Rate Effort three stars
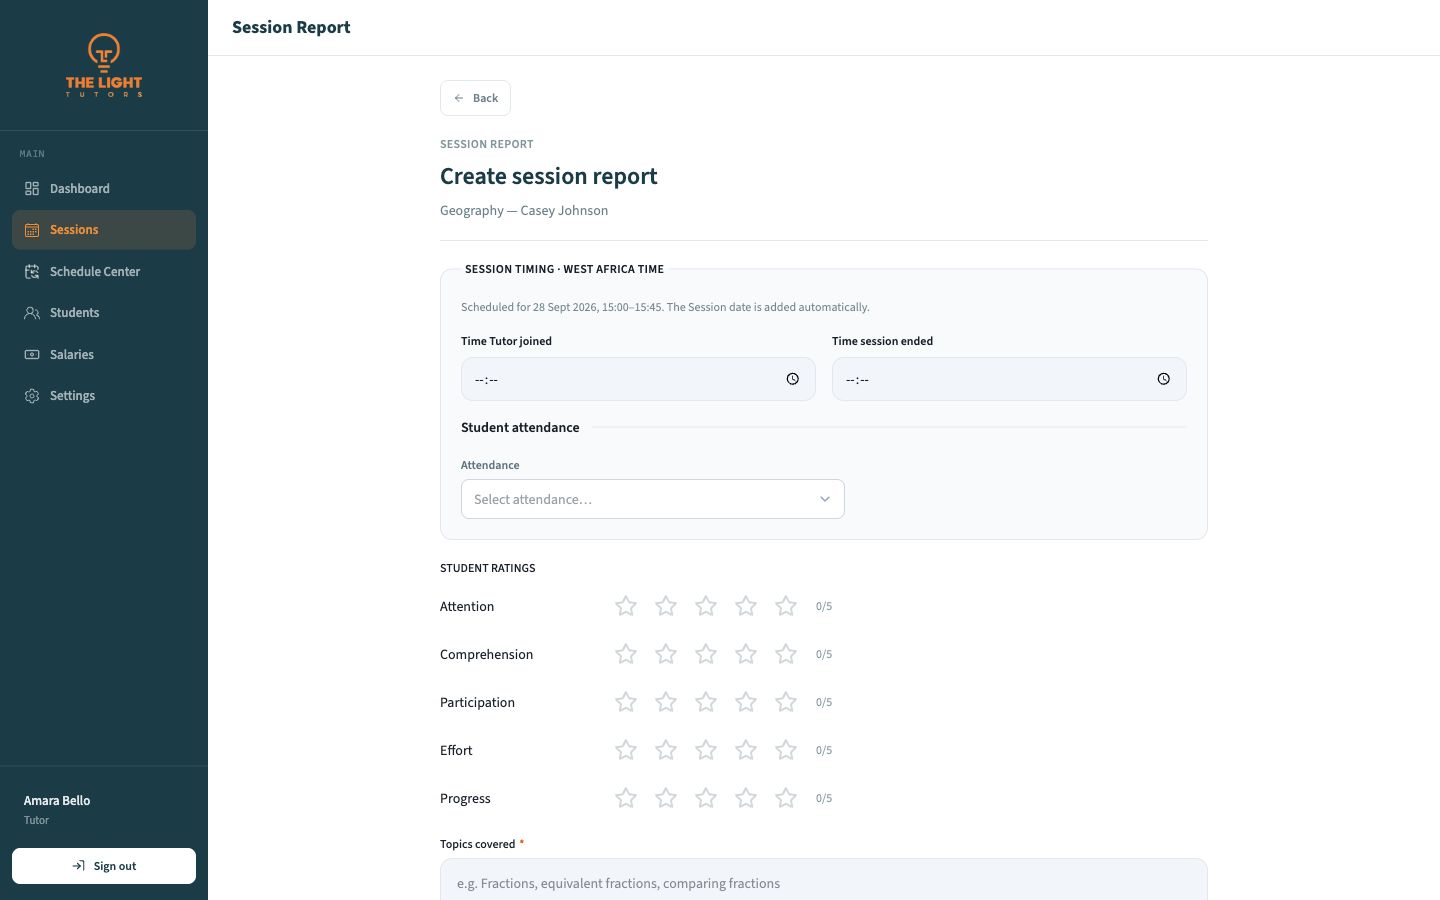1440x900 pixels. [706, 750]
